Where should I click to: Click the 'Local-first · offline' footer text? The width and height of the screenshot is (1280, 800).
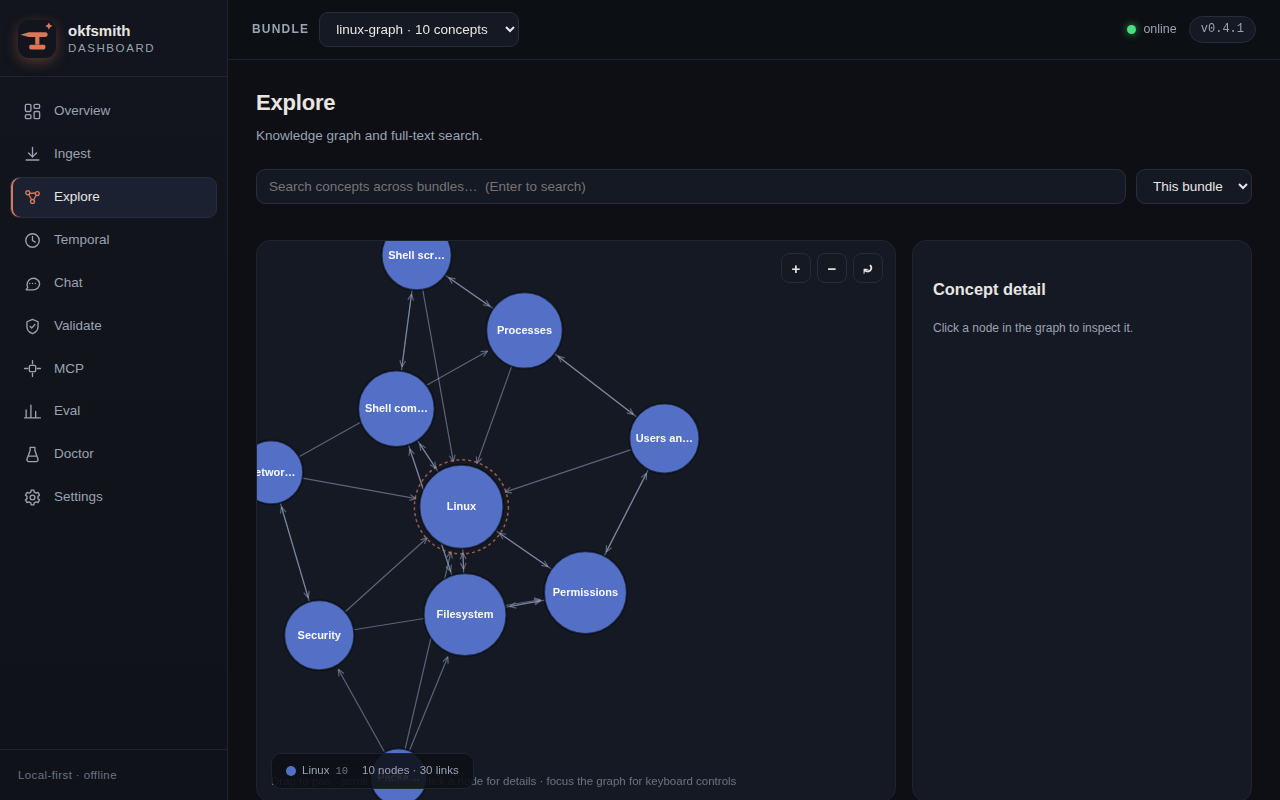[x=67, y=775]
